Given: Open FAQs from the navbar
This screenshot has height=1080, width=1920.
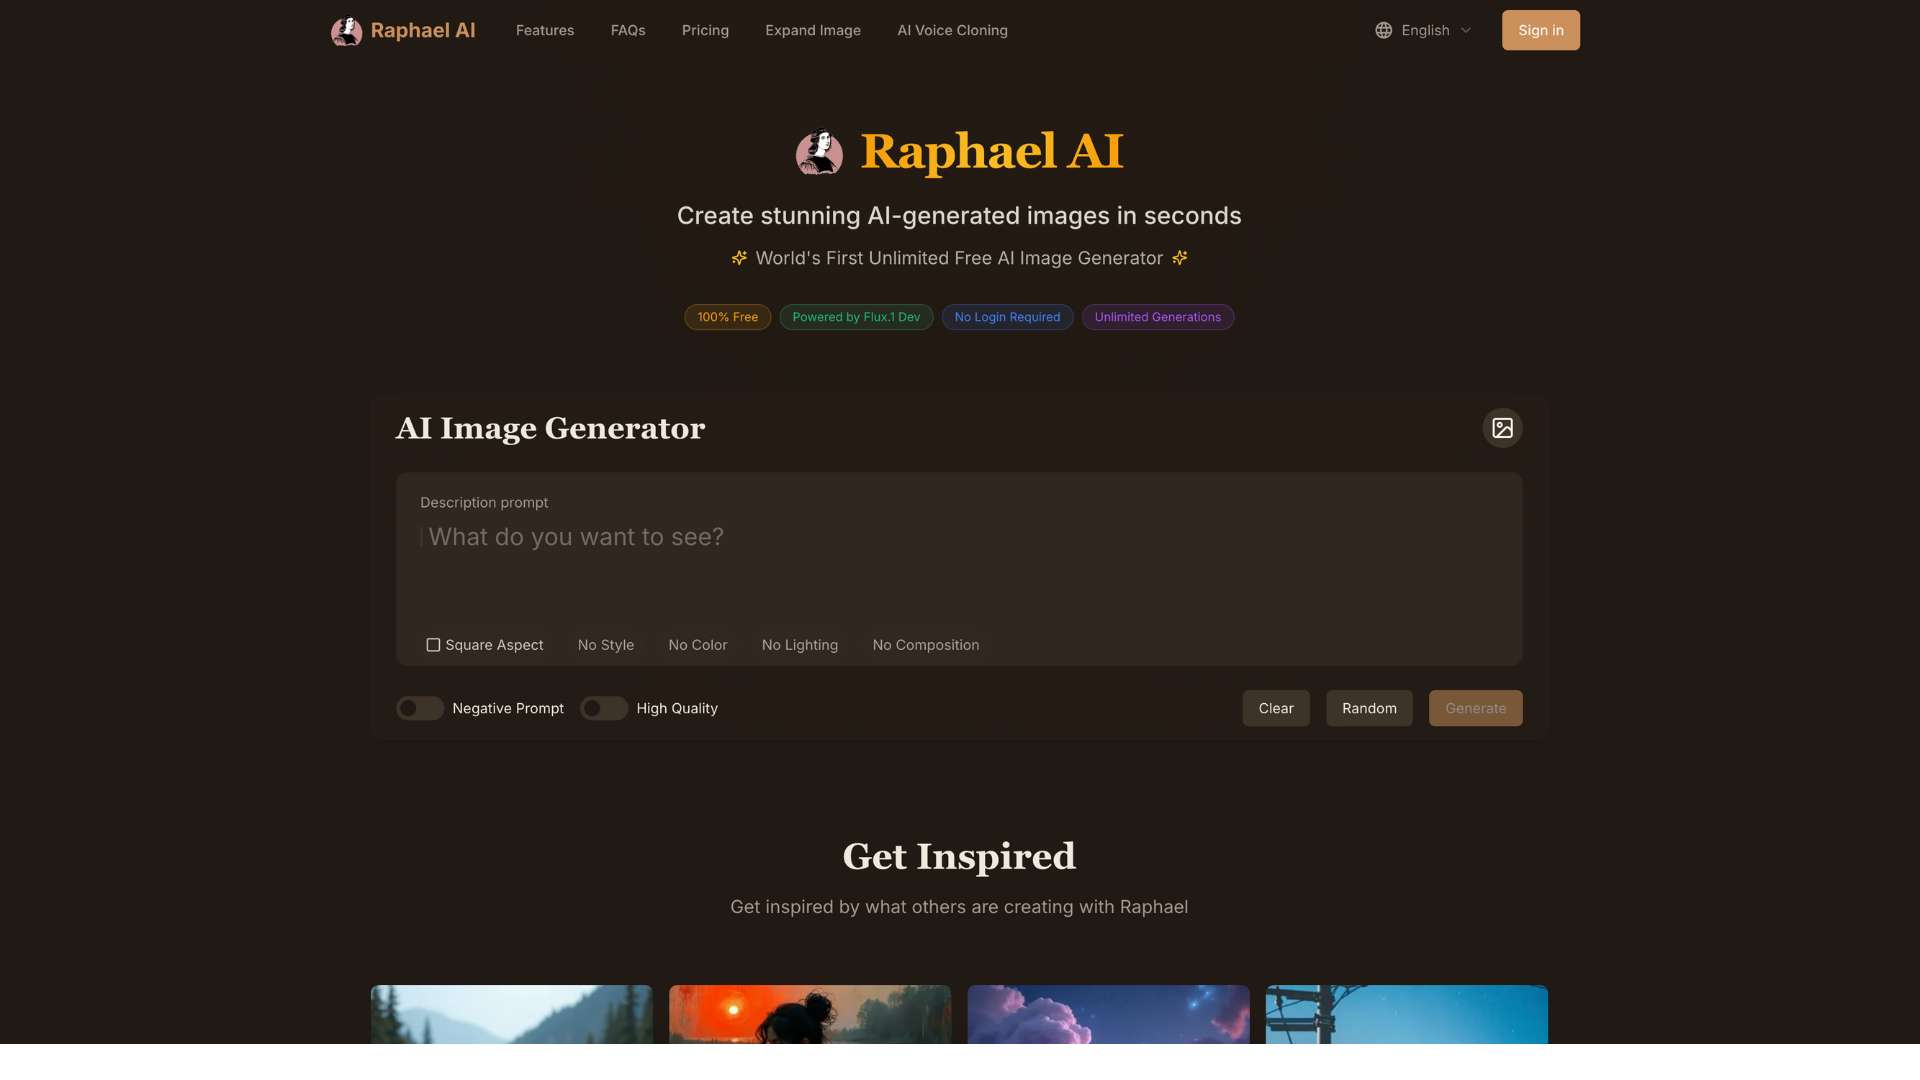Looking at the screenshot, I should 628,30.
